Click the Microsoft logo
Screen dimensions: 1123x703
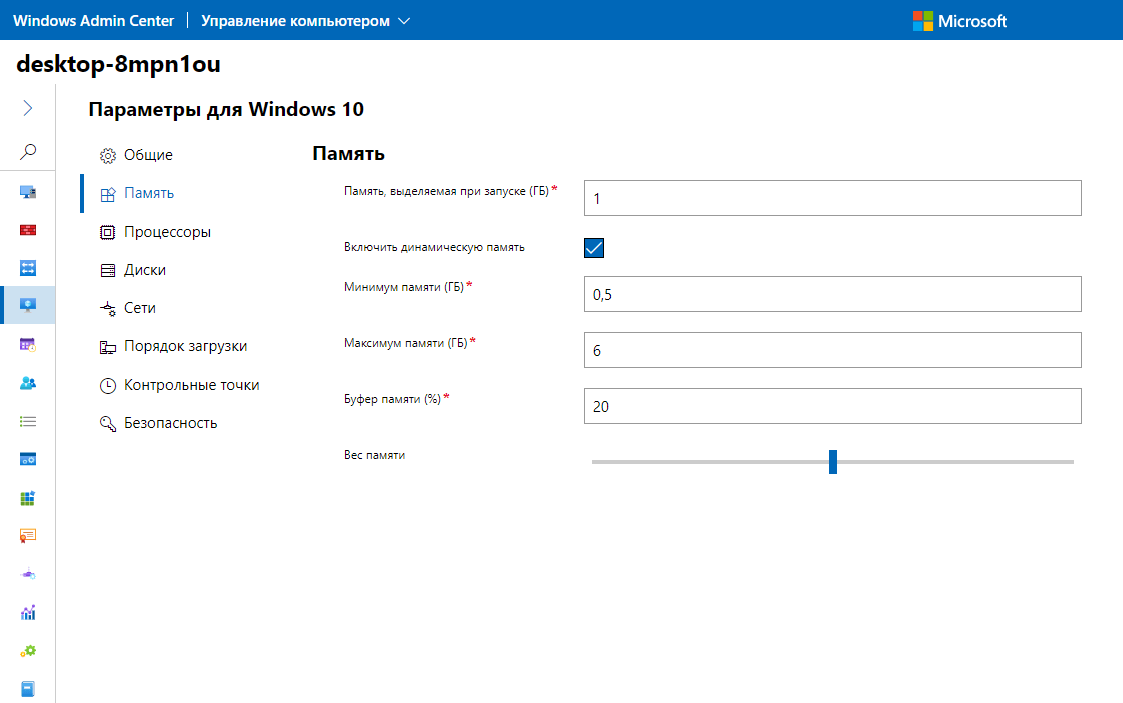point(959,20)
